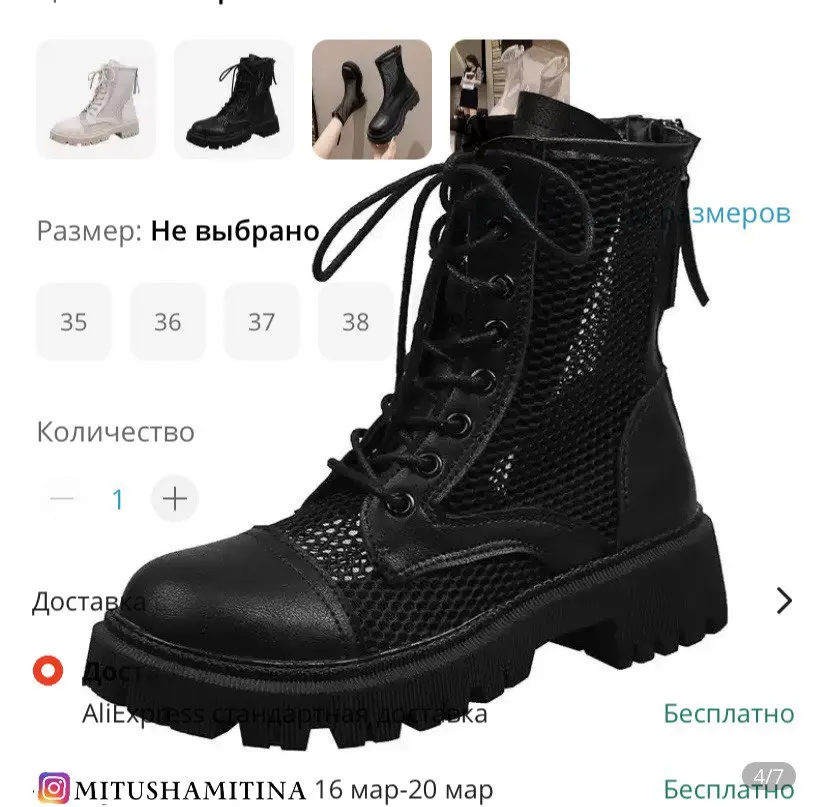828x807 pixels.
Task: Open the size chart link
Action: point(734,213)
